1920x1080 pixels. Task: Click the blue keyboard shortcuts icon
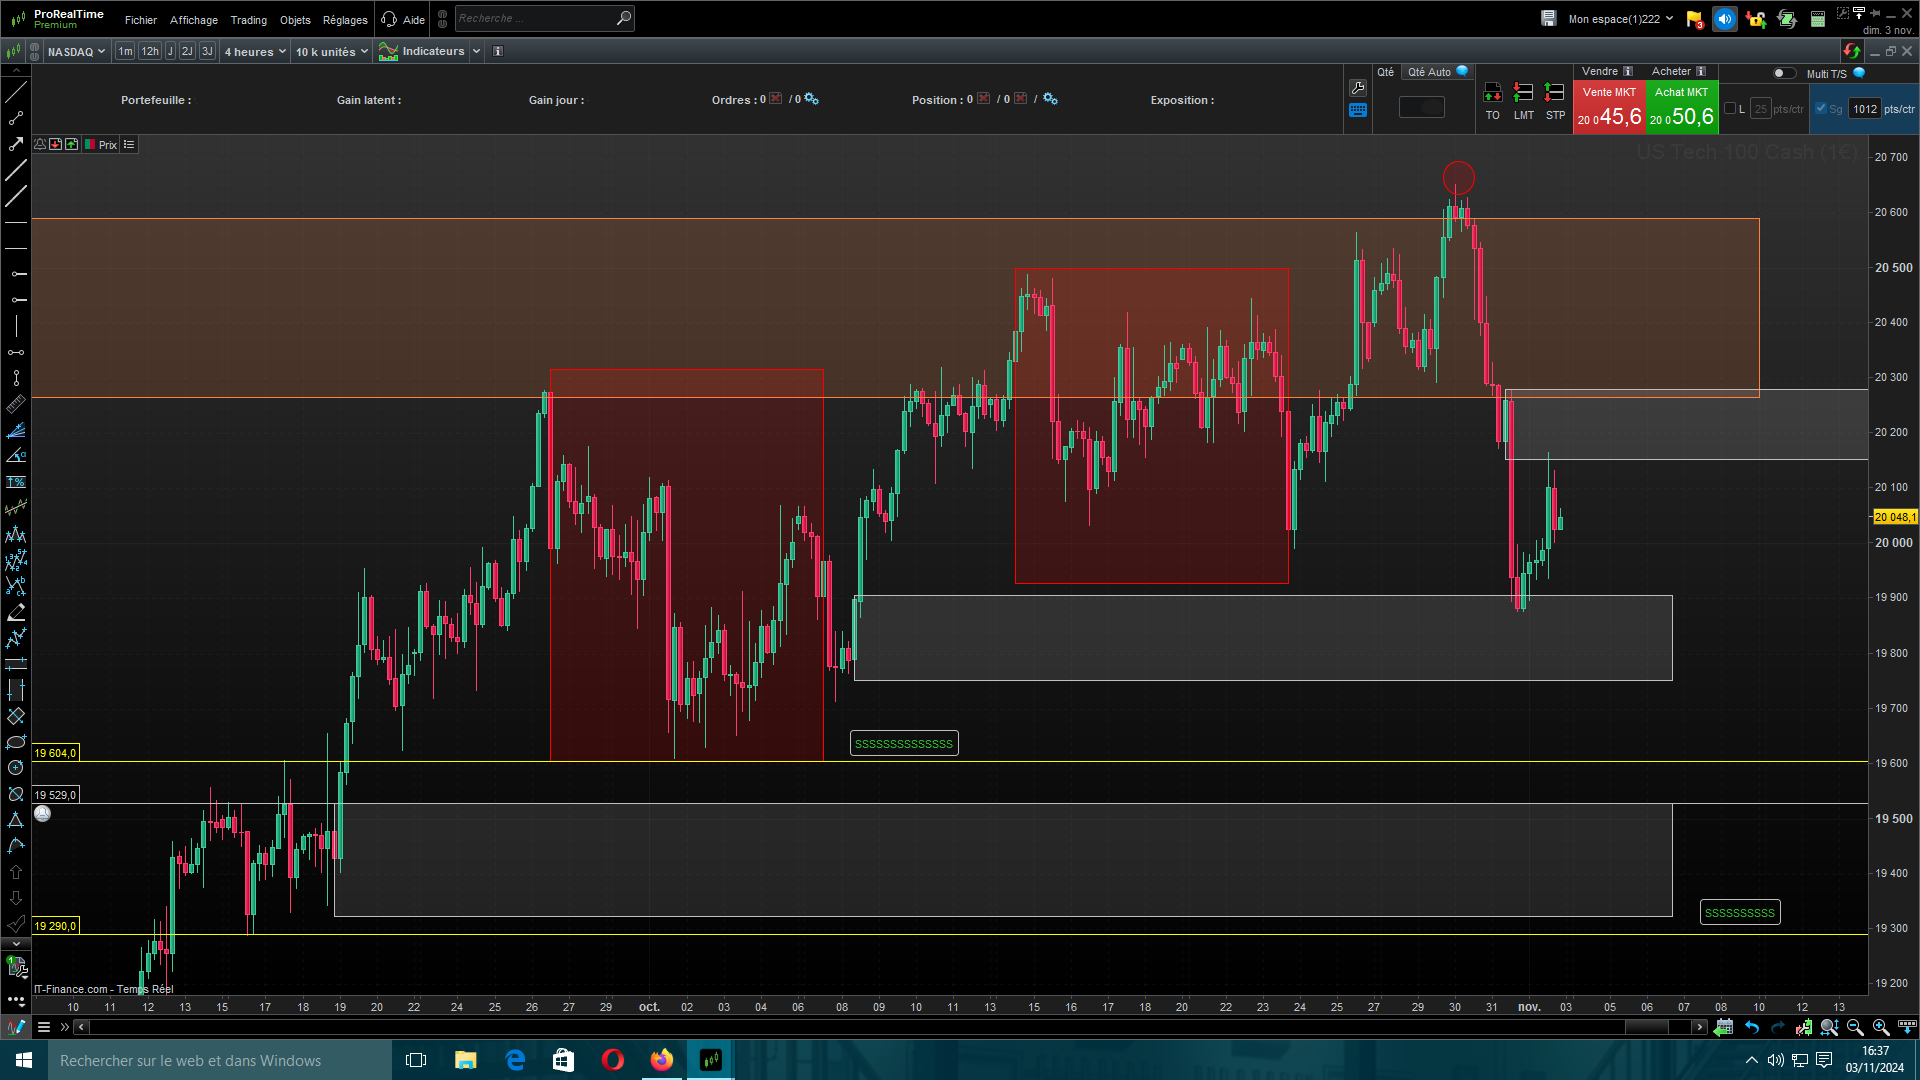[x=1357, y=111]
